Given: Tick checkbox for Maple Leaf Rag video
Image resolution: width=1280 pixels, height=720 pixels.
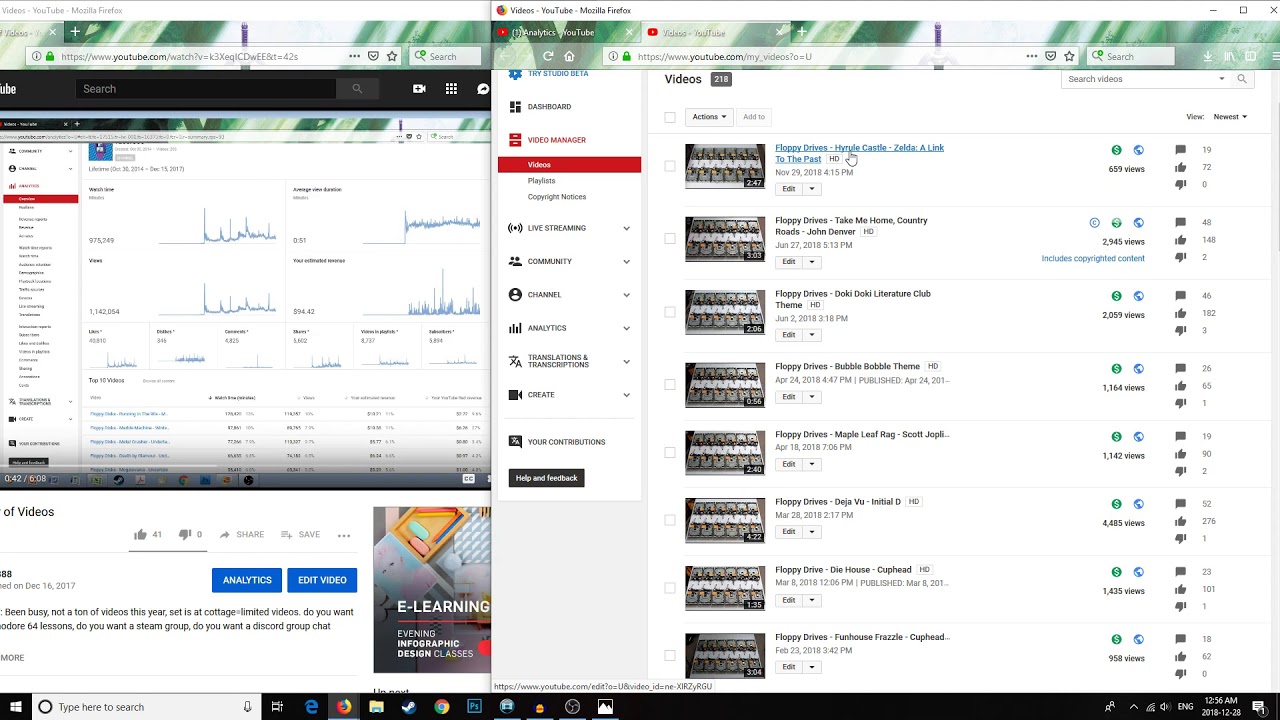Looking at the screenshot, I should click(x=670, y=452).
